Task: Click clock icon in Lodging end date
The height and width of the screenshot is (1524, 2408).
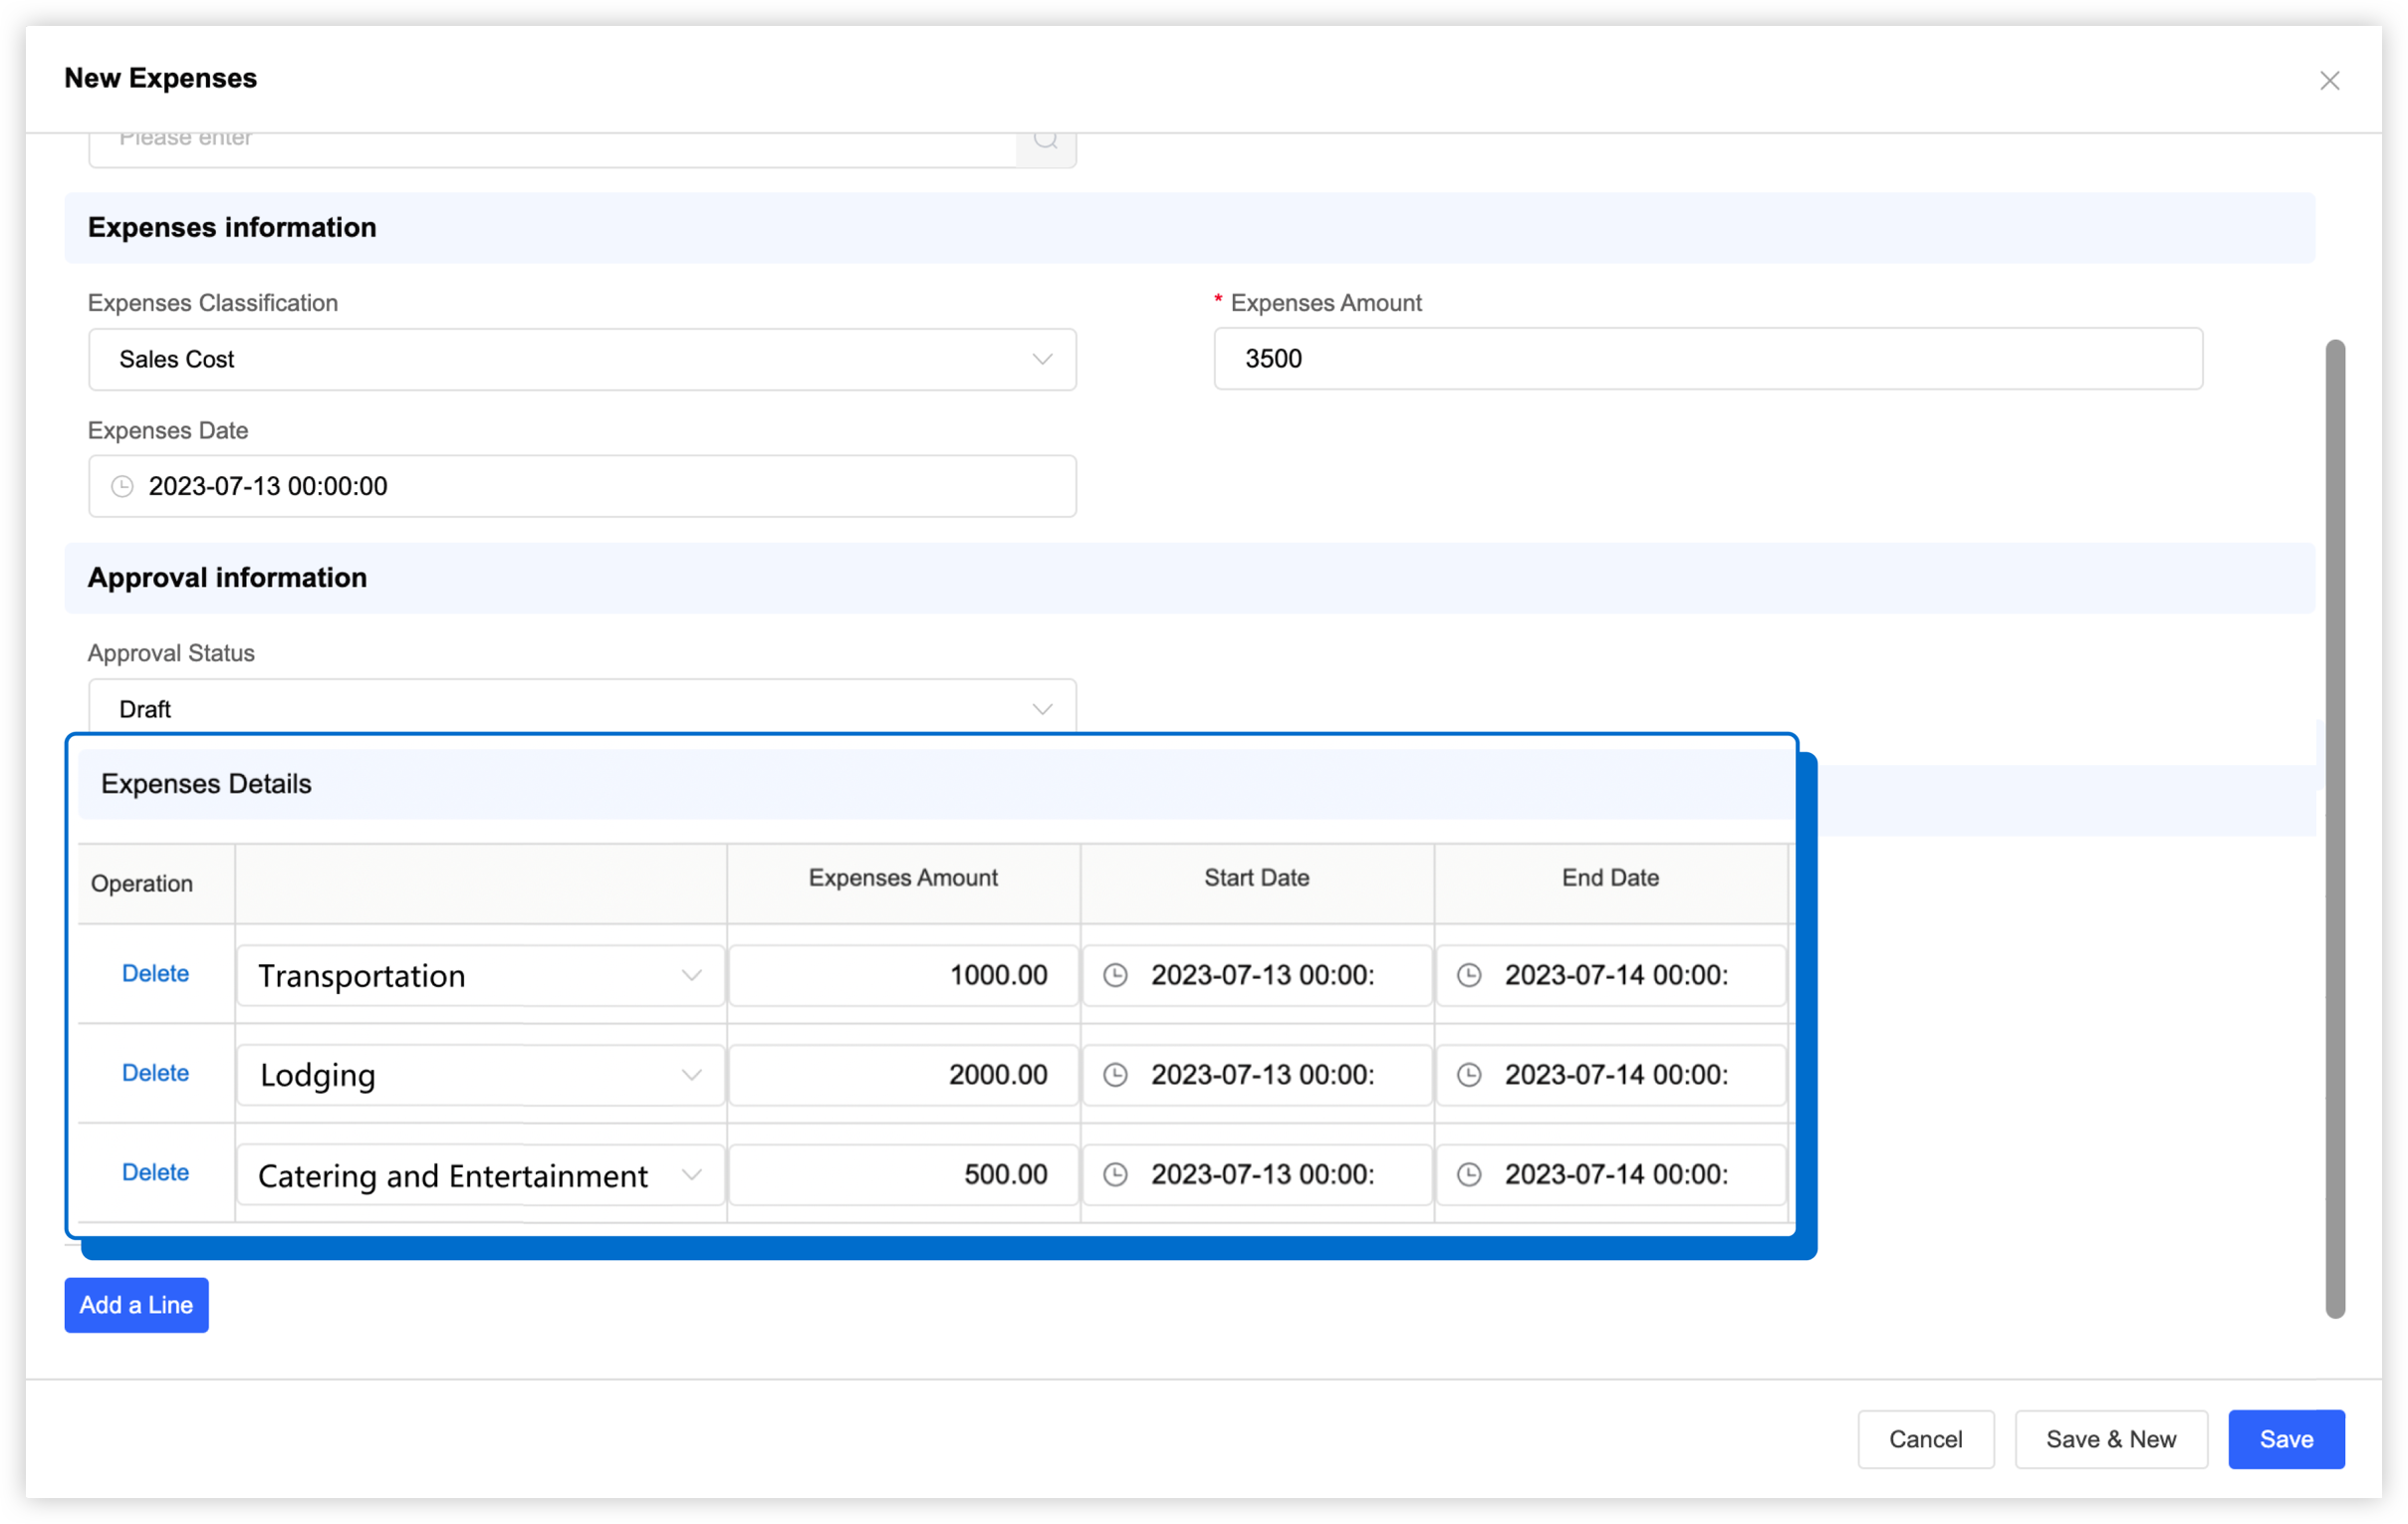Action: (1469, 1075)
